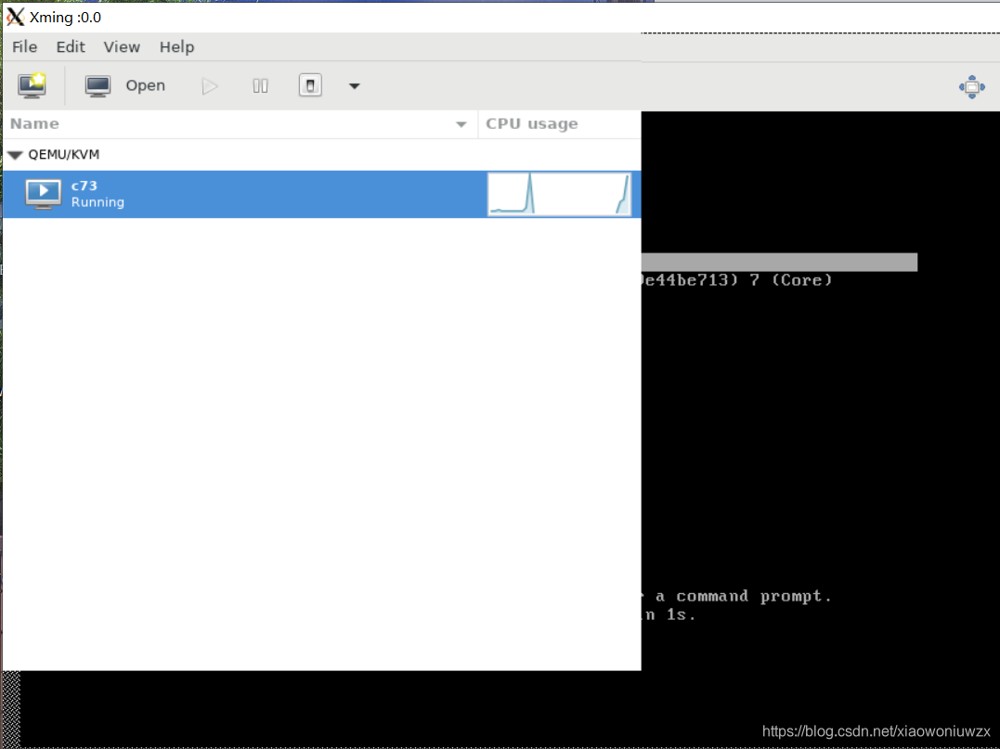Click the CPU usage column header
Viewport: 1000px width, 749px height.
point(559,124)
